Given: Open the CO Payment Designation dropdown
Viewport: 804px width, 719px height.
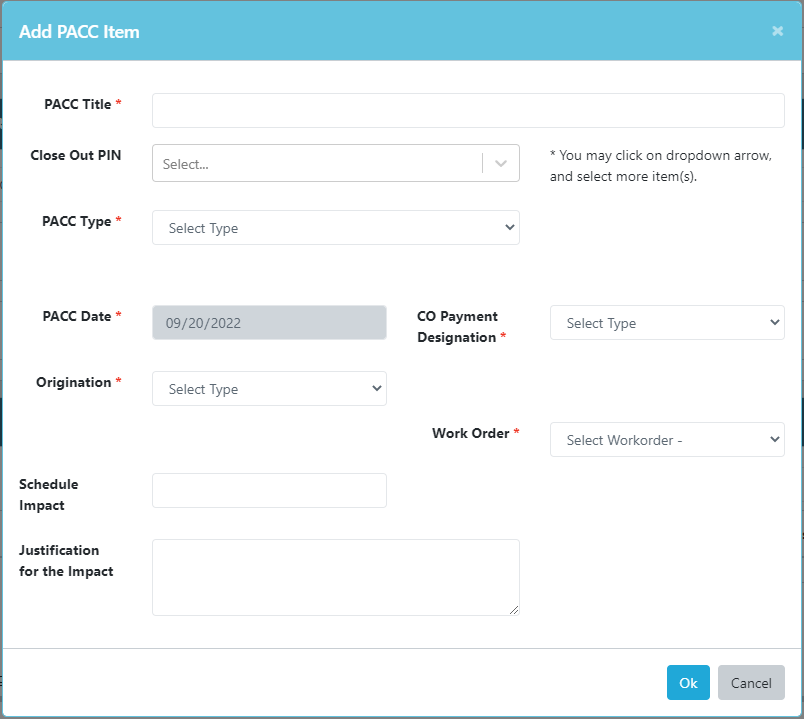Looking at the screenshot, I should [x=667, y=323].
